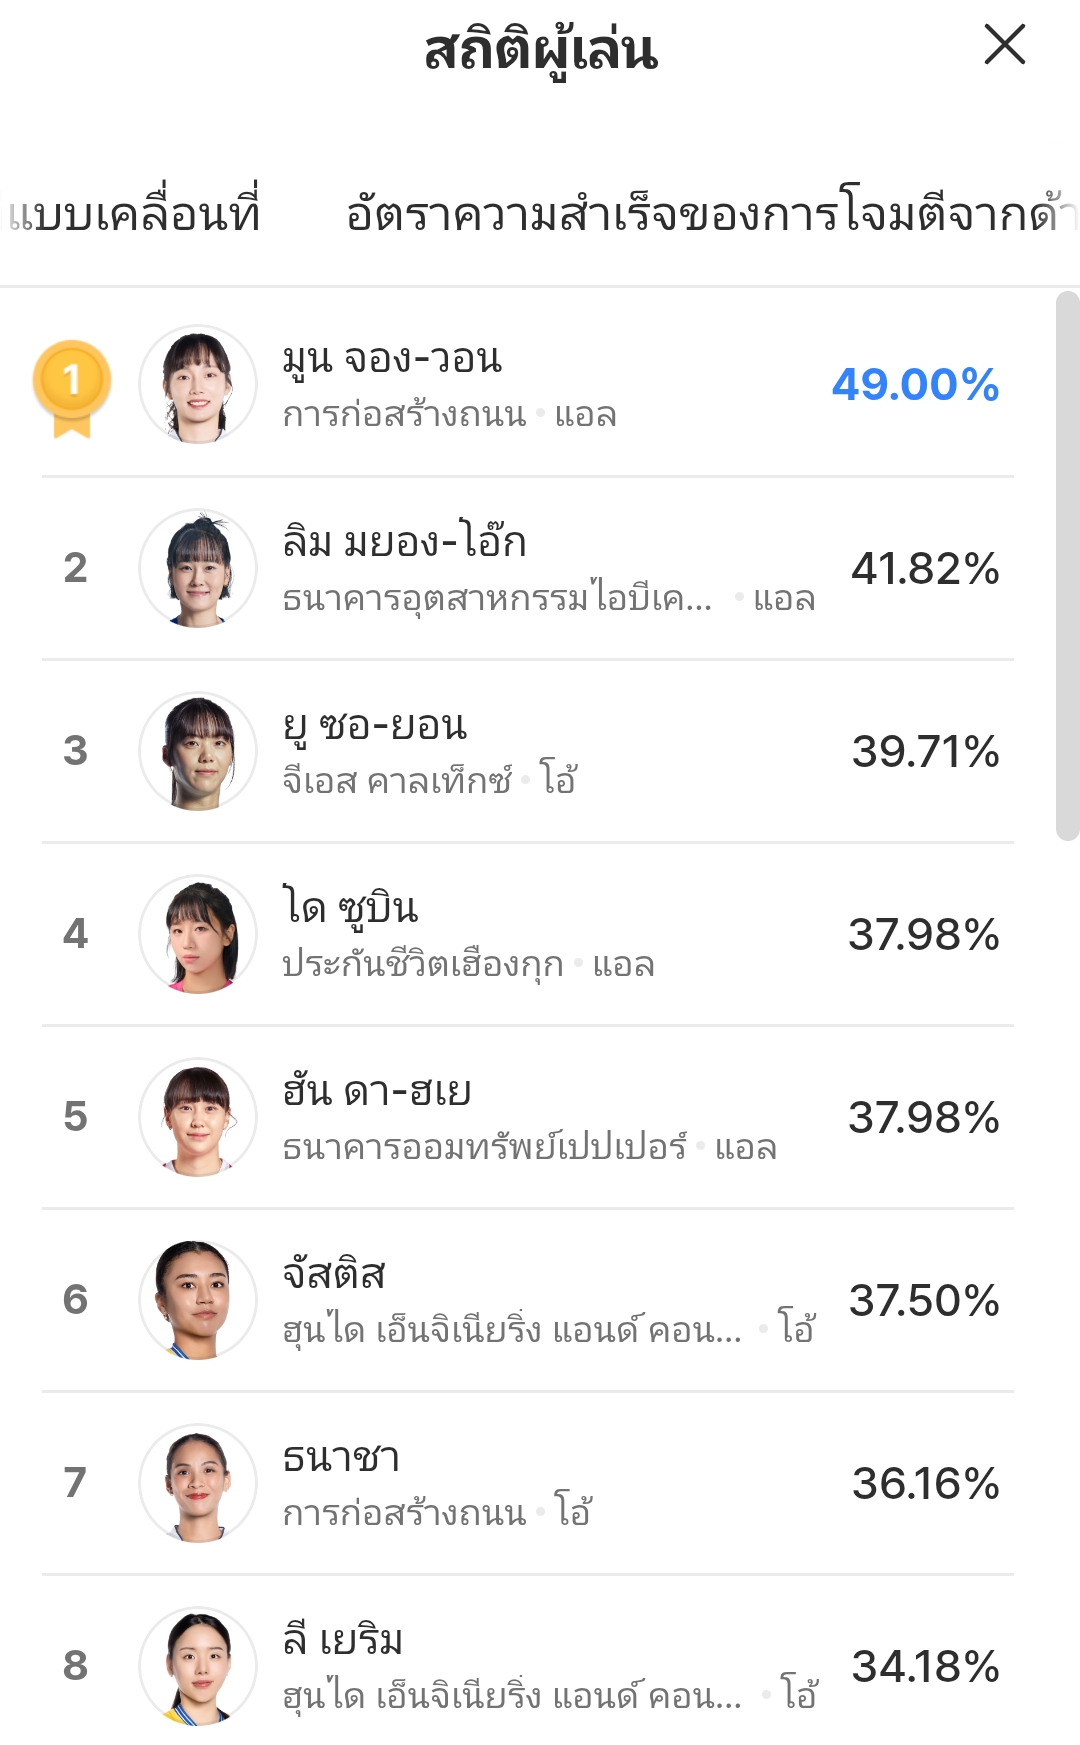The height and width of the screenshot is (1745, 1080).
Task: Click the 36.16% value for ธนาชา
Action: [x=925, y=1483]
